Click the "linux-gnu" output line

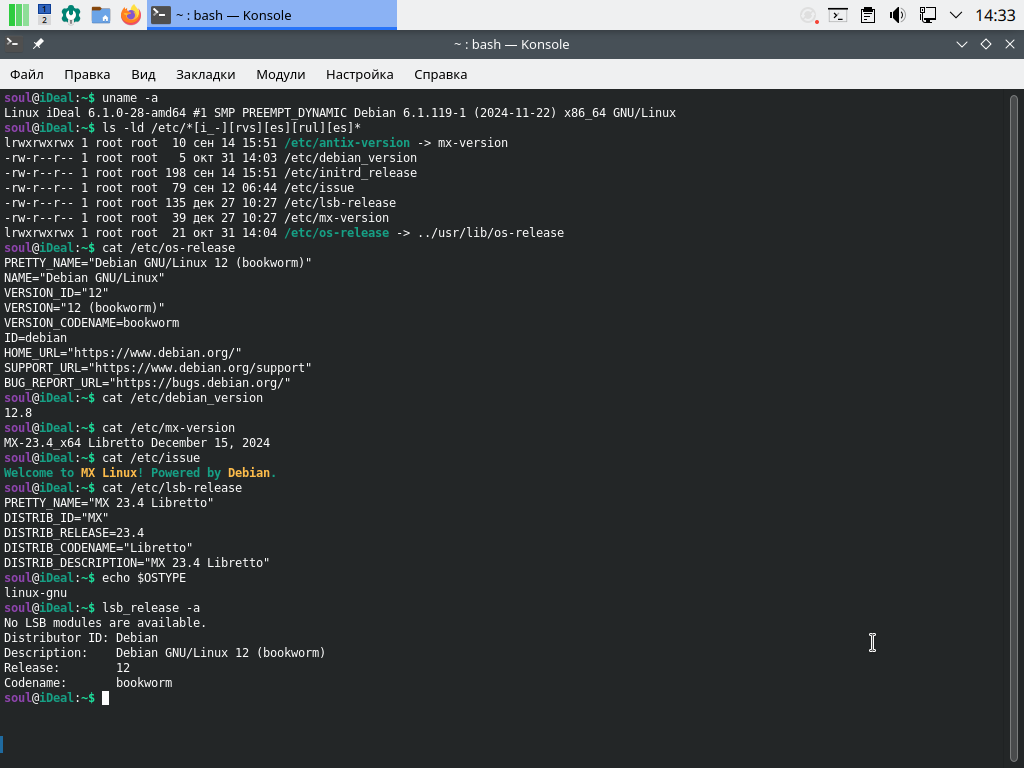[x=35, y=594]
